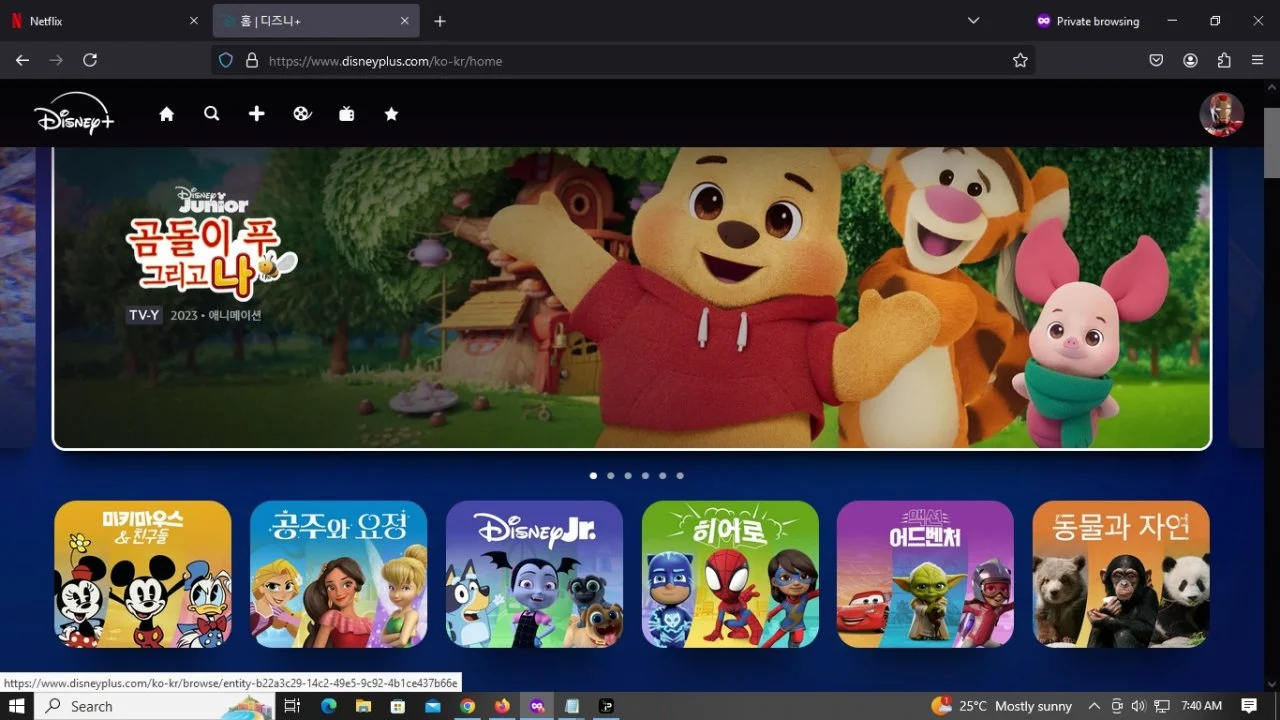This screenshot has height=720, width=1280.
Task: Close the 홈 | 디즈니+ tab
Action: pyautogui.click(x=405, y=21)
